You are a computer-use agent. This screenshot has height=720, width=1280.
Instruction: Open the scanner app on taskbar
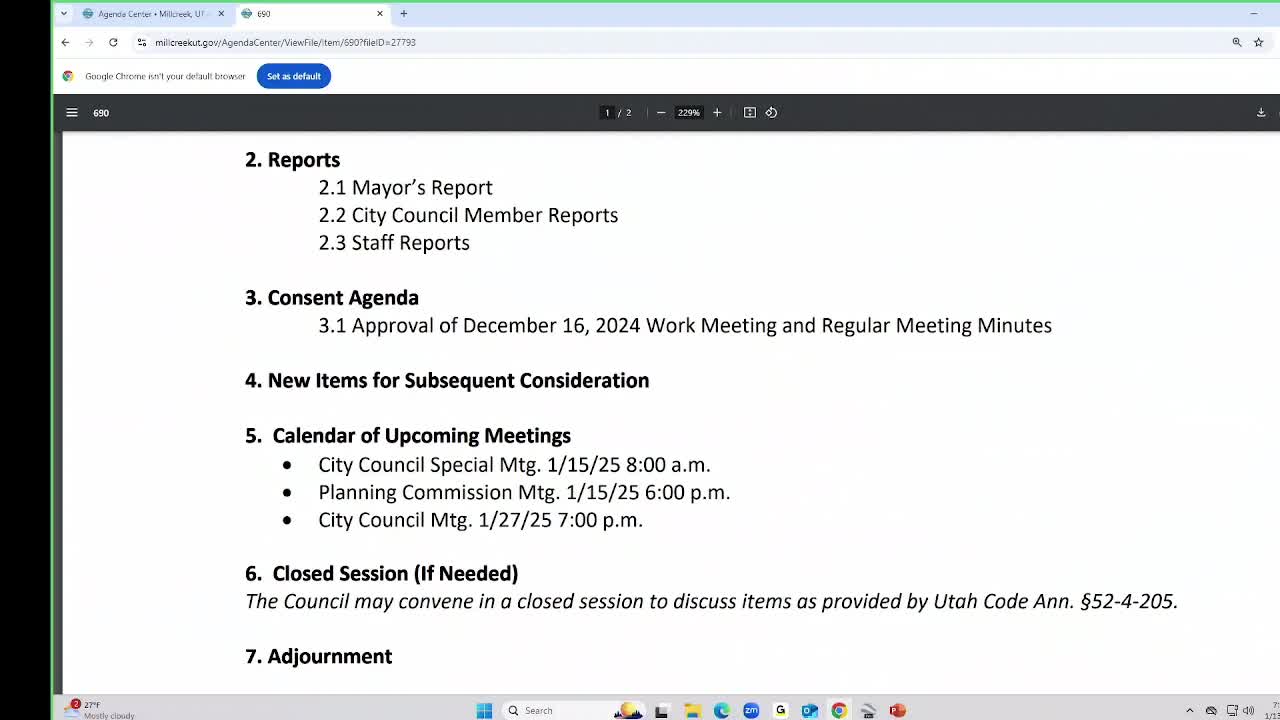868,711
